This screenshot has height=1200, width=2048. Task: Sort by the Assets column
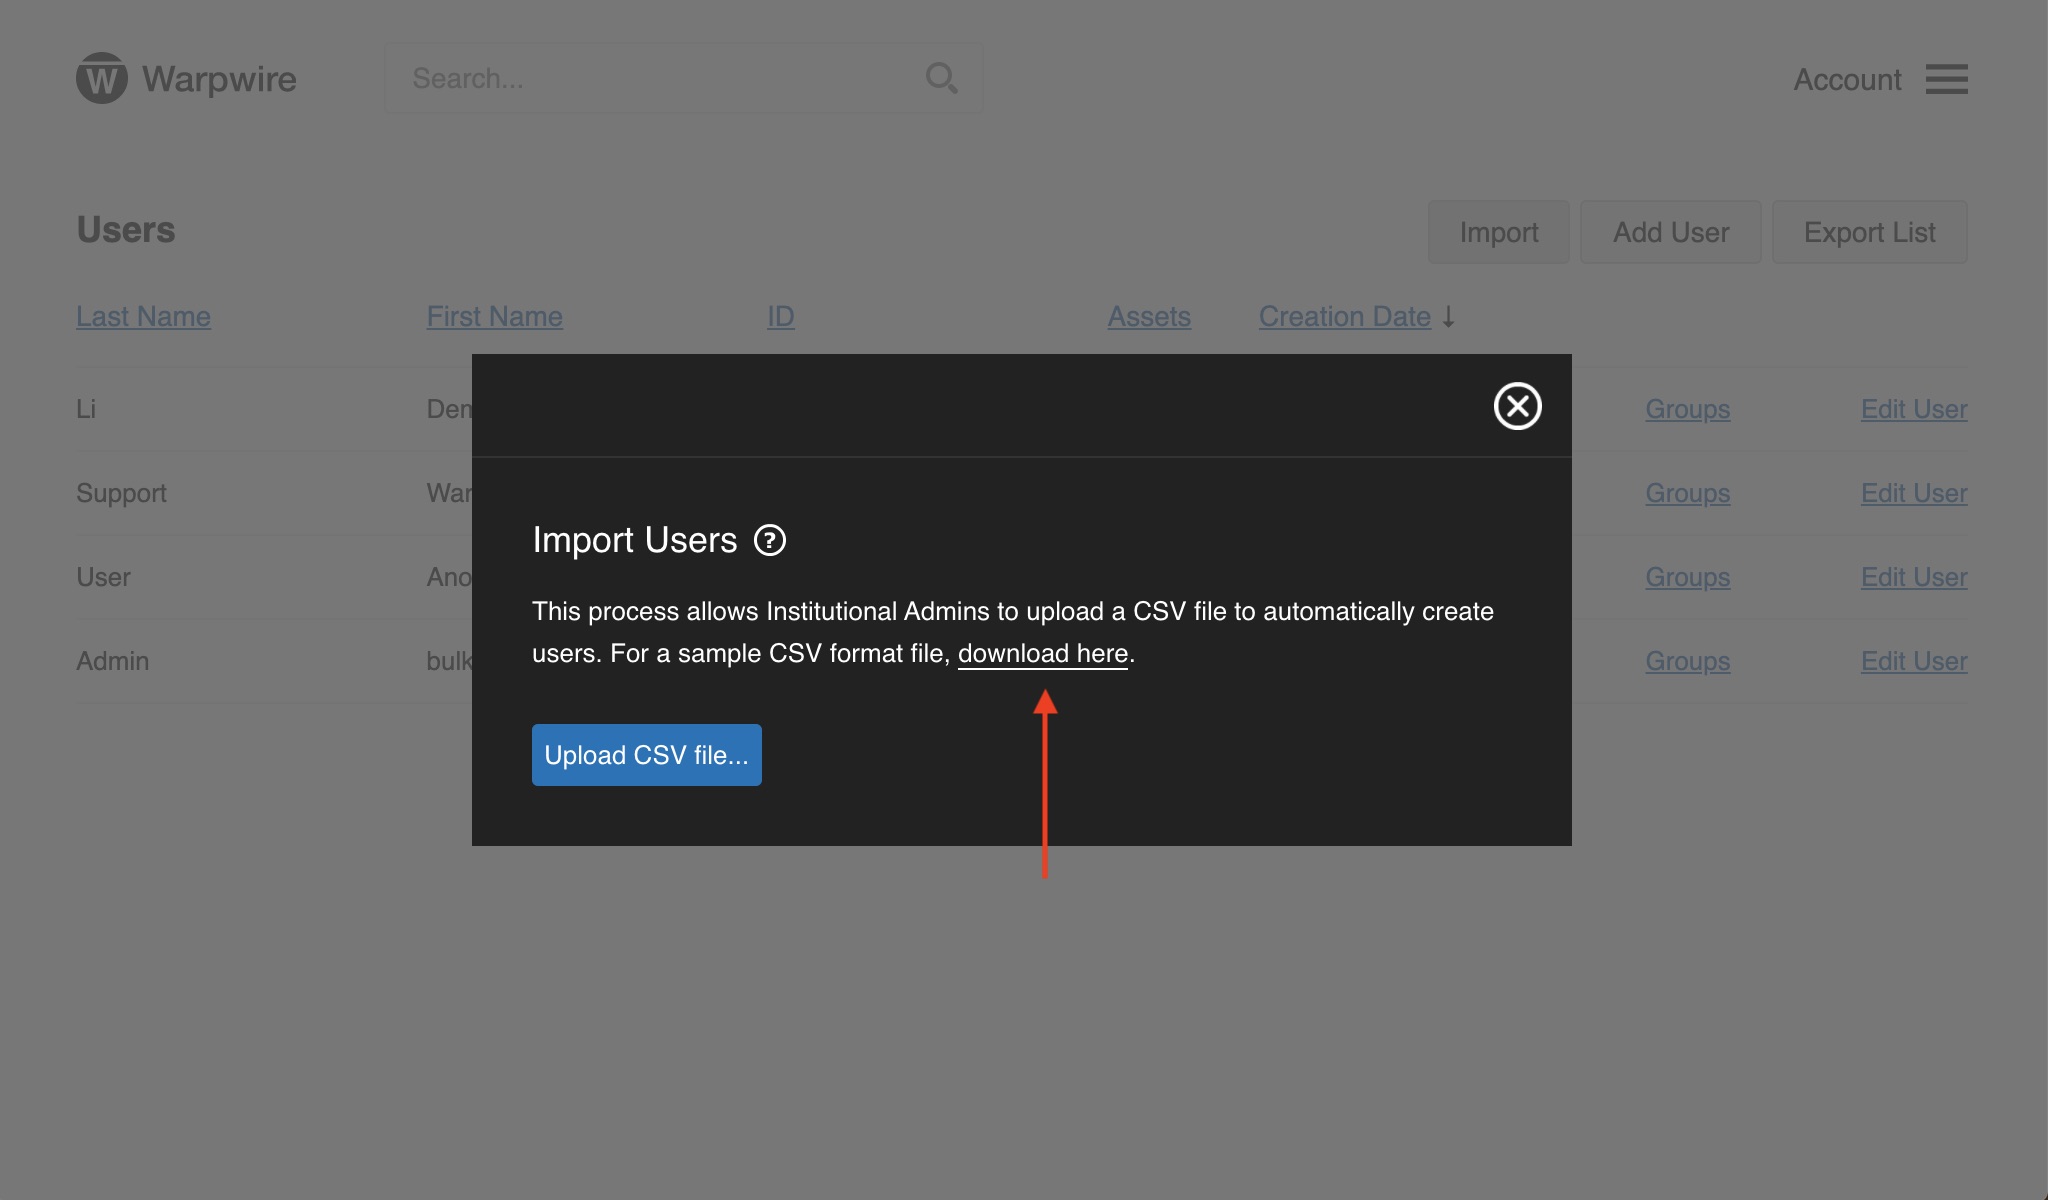click(1148, 316)
